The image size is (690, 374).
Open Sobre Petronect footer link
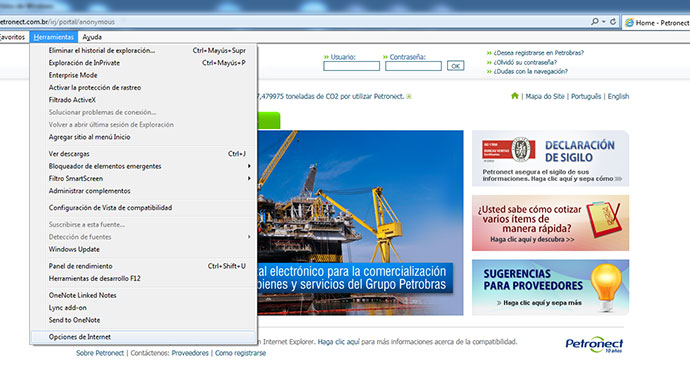(x=100, y=353)
